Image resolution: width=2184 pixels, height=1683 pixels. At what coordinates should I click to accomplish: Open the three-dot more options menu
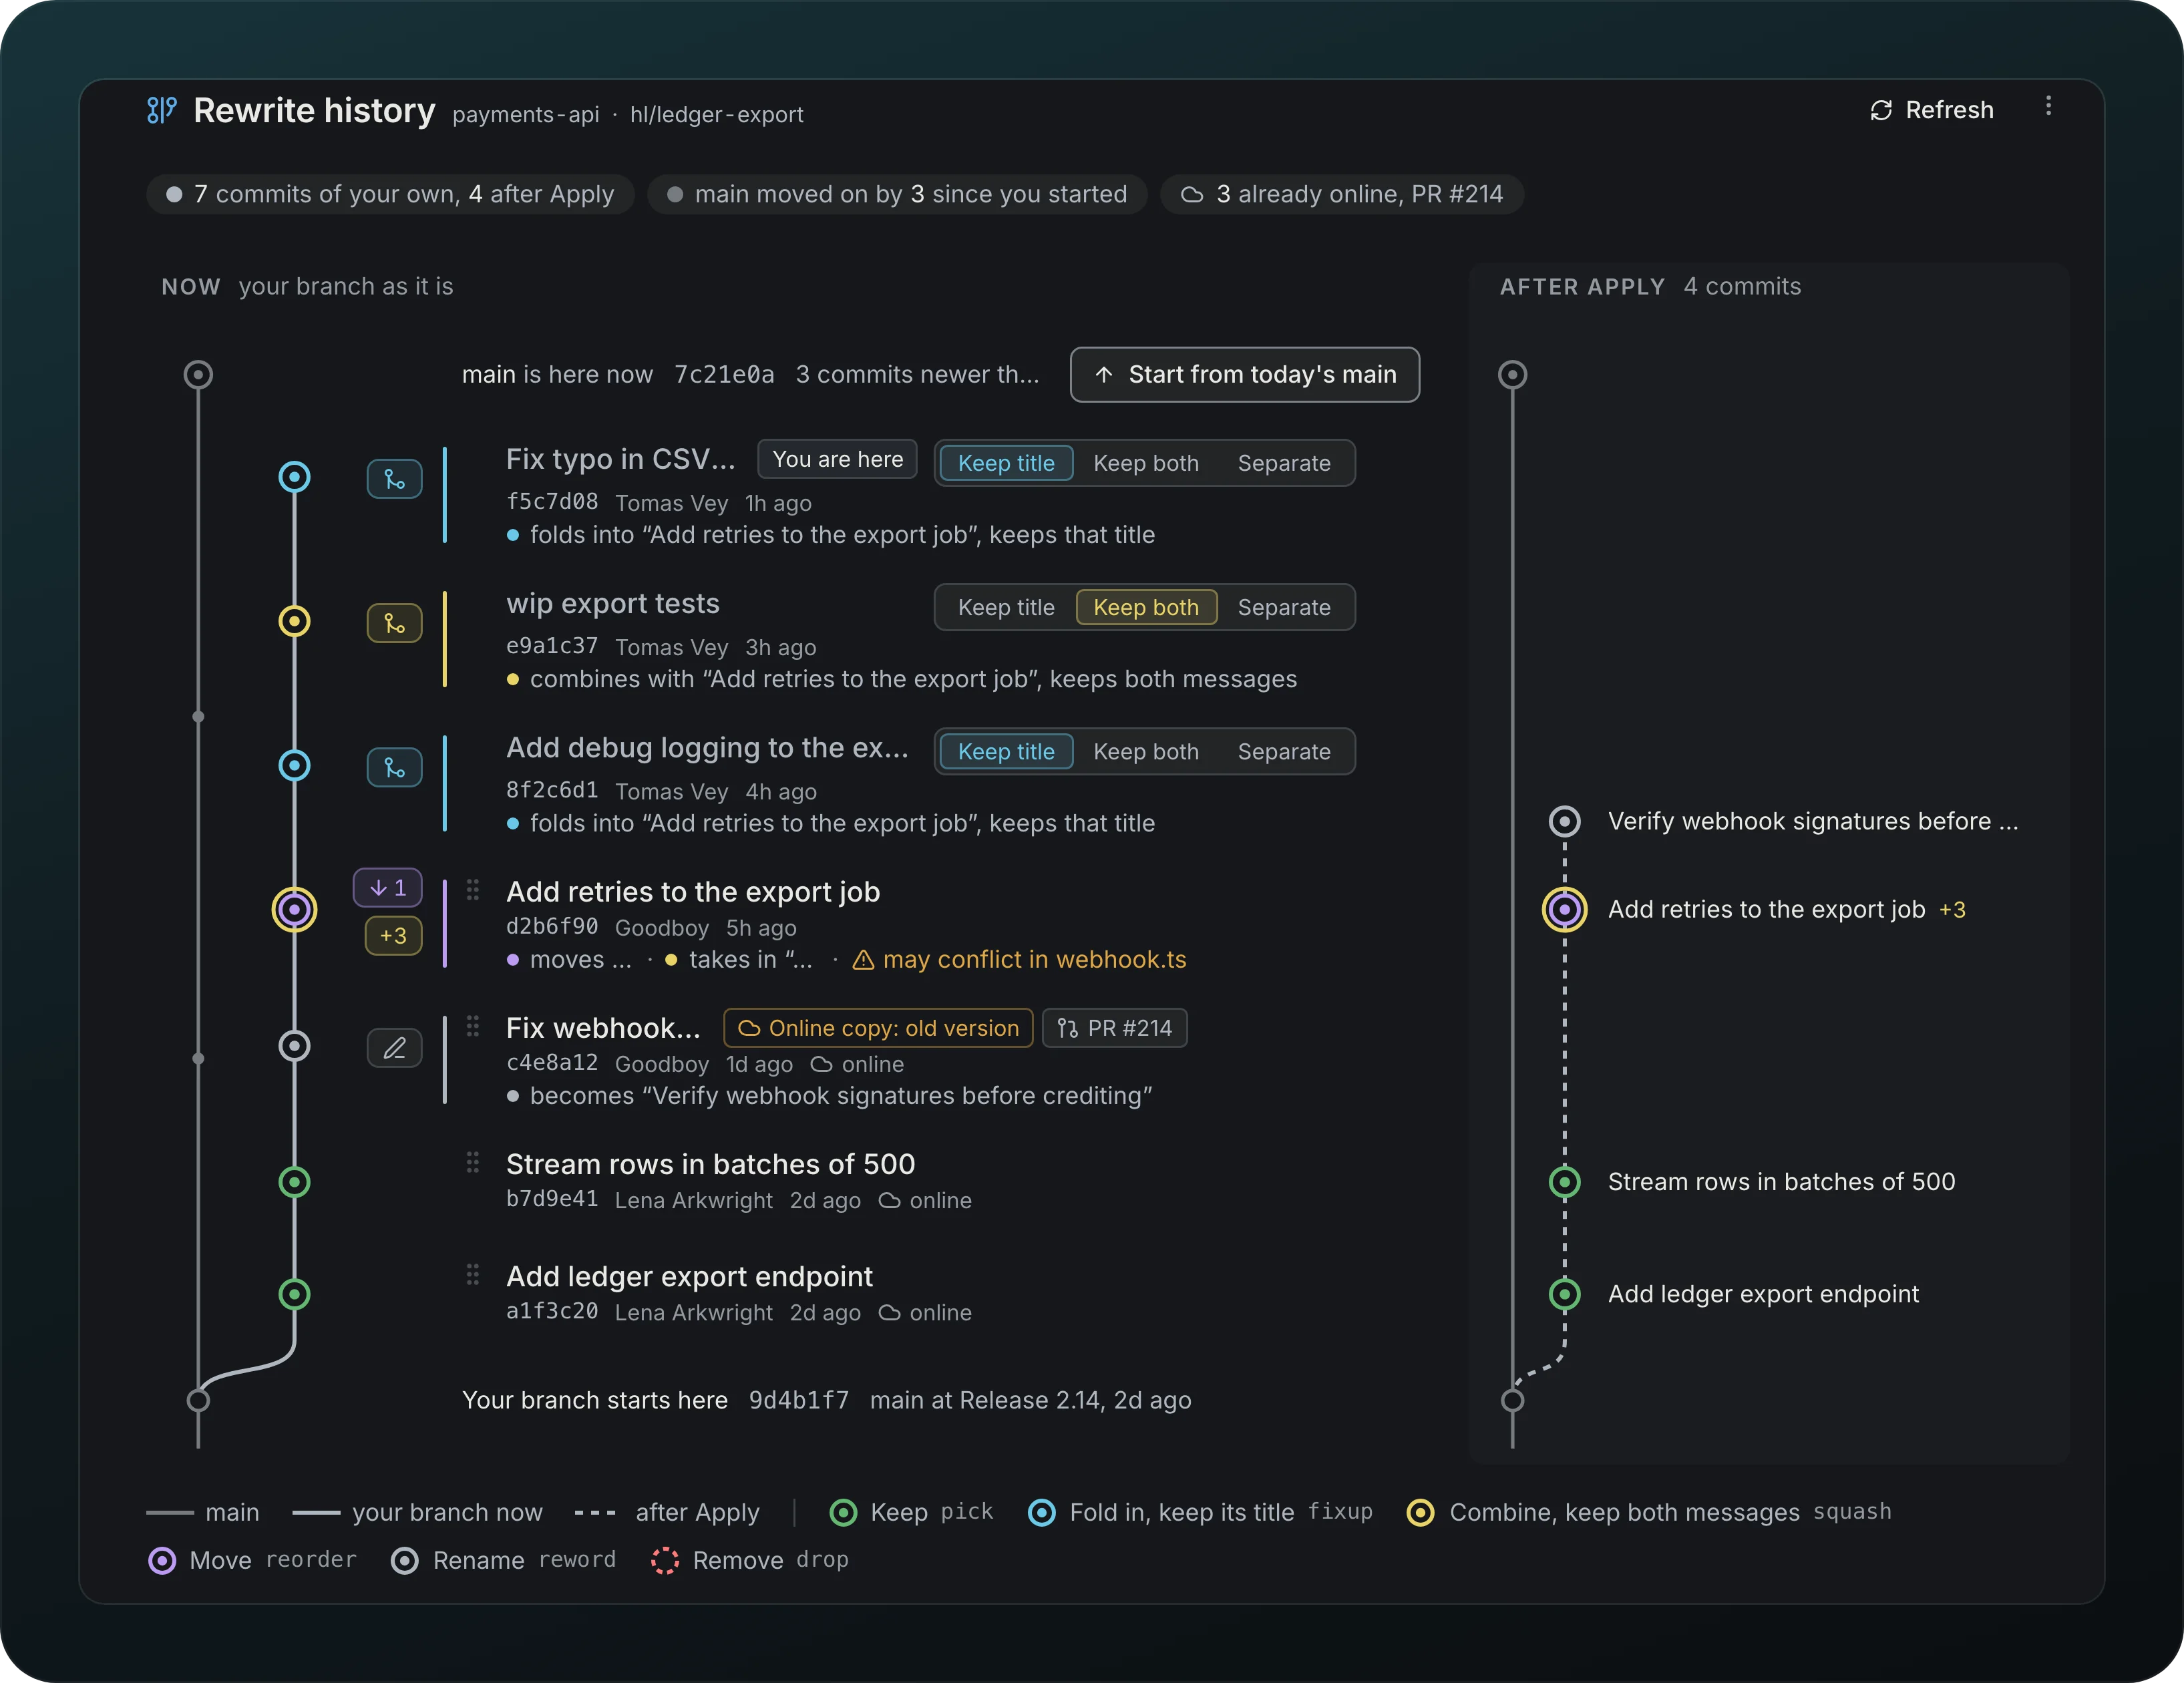click(2048, 106)
